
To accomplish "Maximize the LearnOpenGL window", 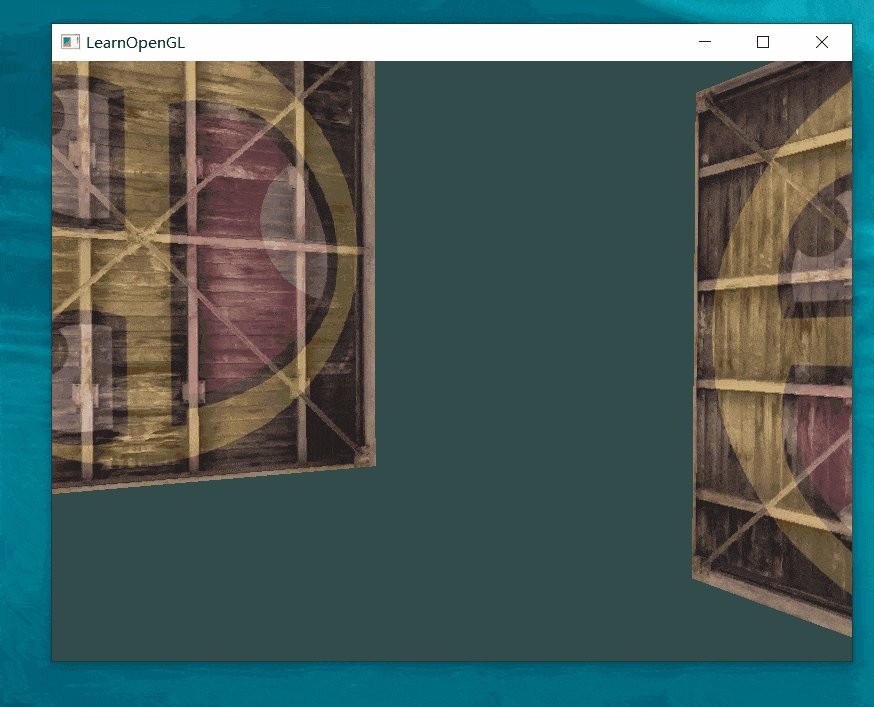I will 763,42.
